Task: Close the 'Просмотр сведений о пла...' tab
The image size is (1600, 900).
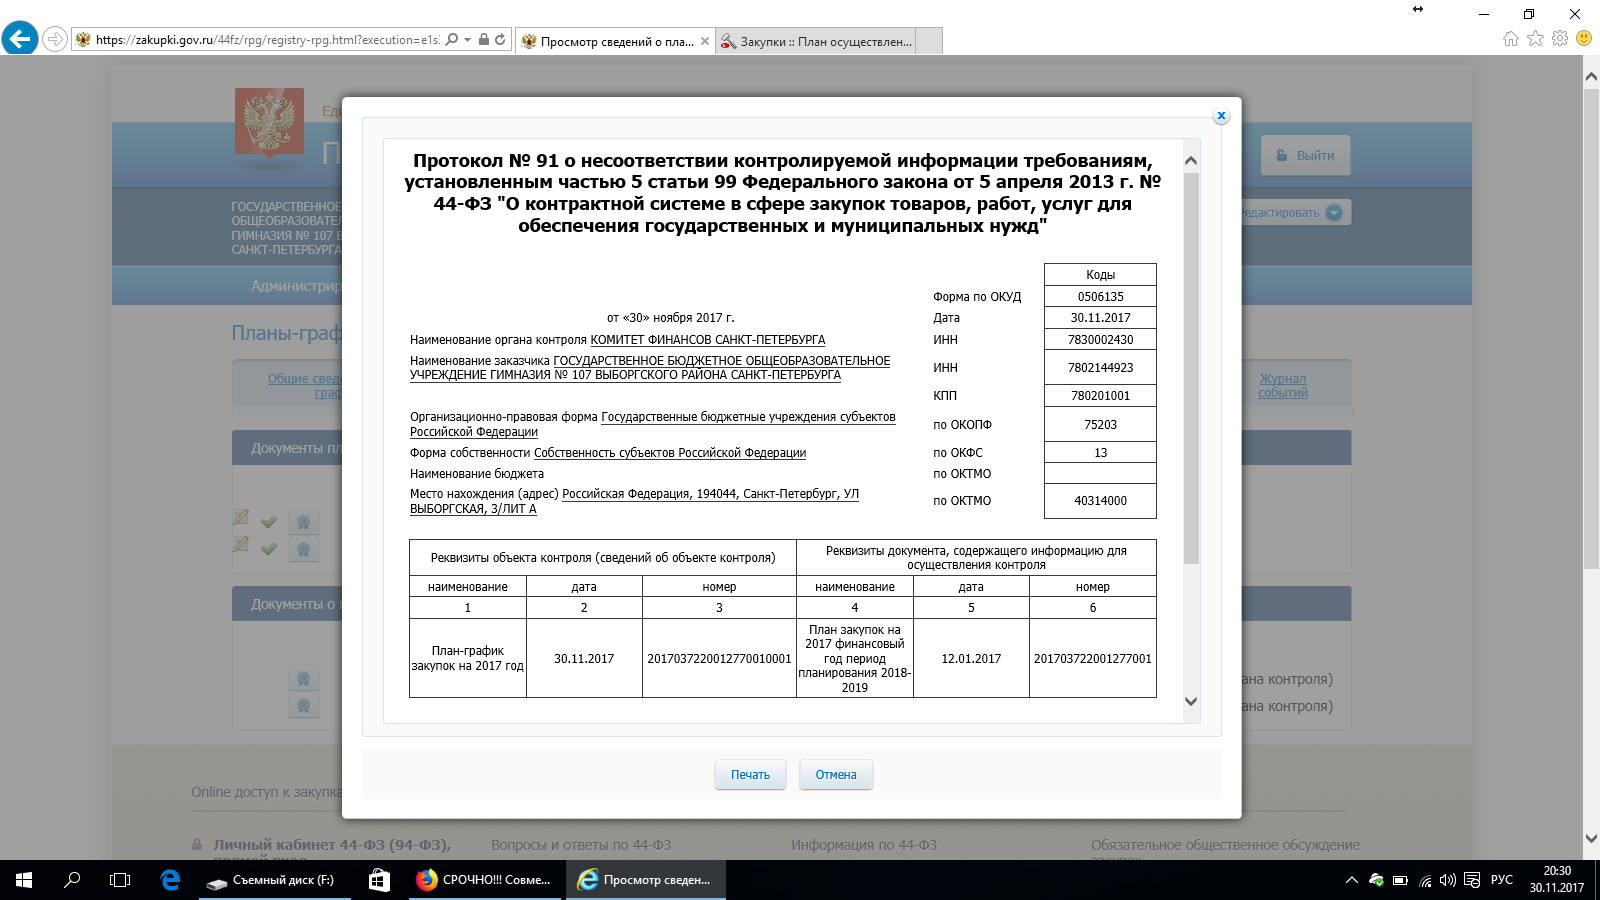Action: click(705, 41)
